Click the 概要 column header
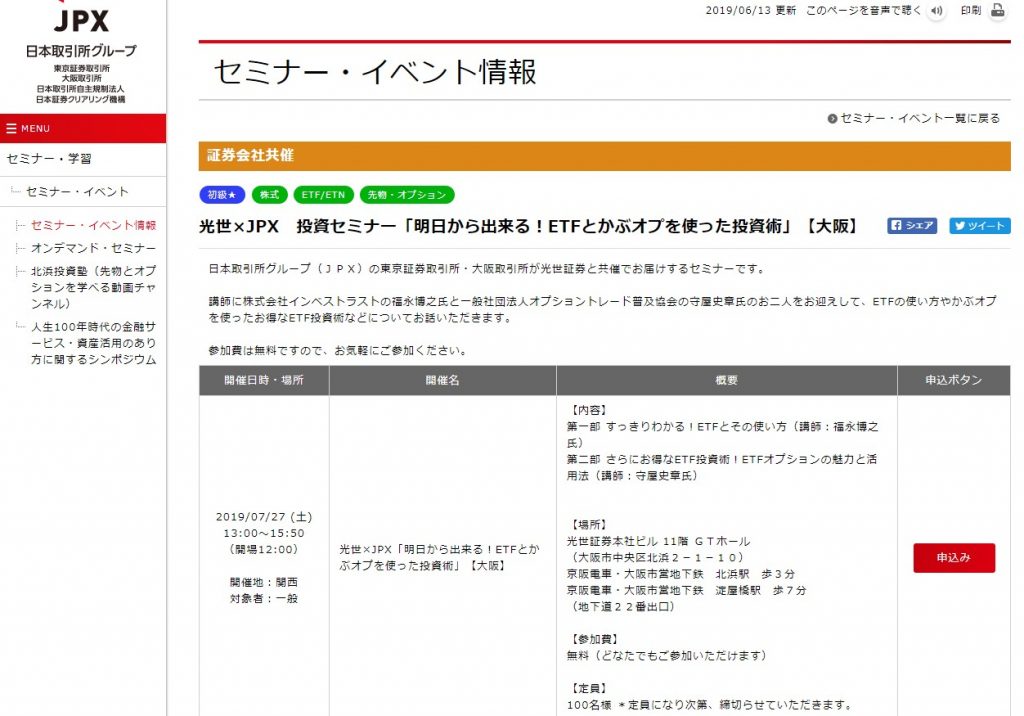Image resolution: width=1024 pixels, height=716 pixels. click(x=726, y=380)
